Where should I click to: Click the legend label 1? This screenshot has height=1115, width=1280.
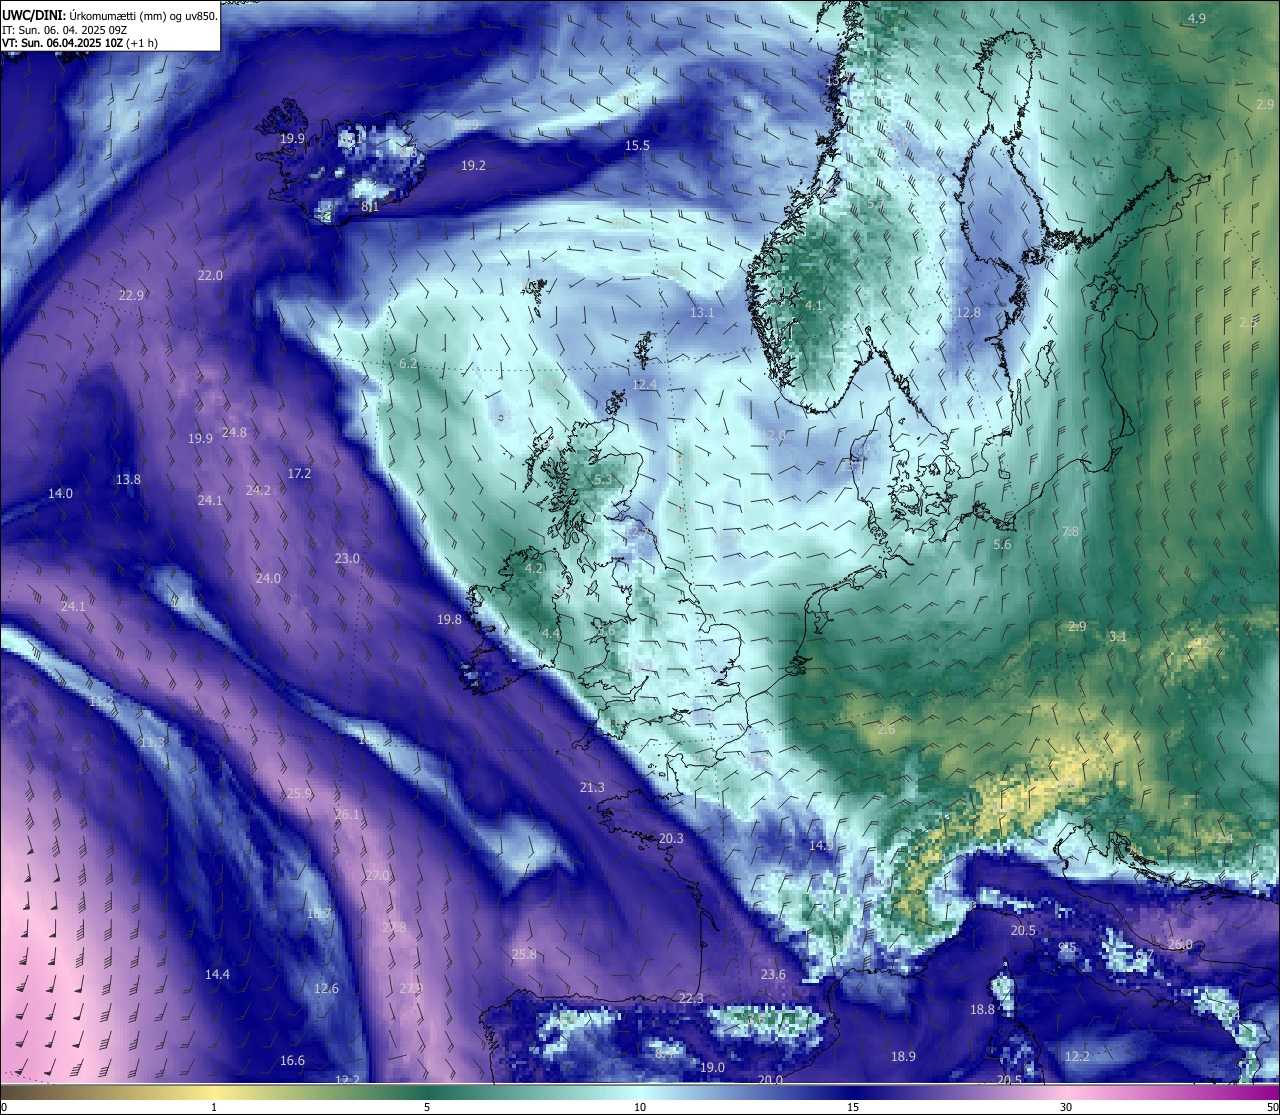214,1107
